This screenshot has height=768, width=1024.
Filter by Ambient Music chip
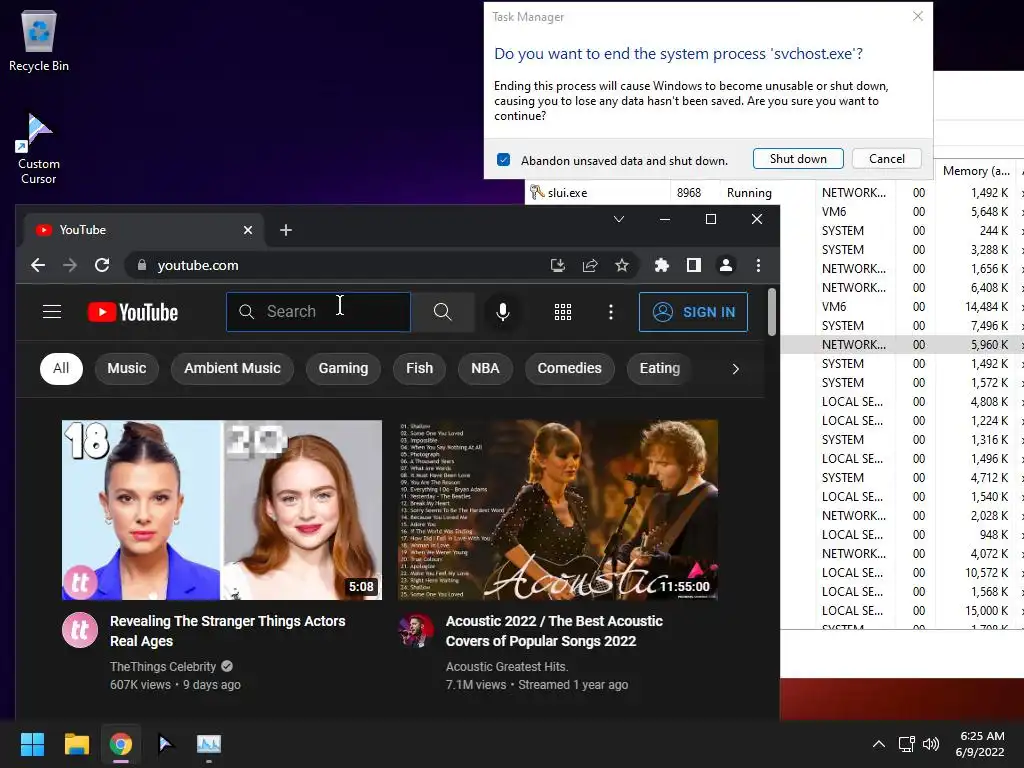pyautogui.click(x=232, y=368)
